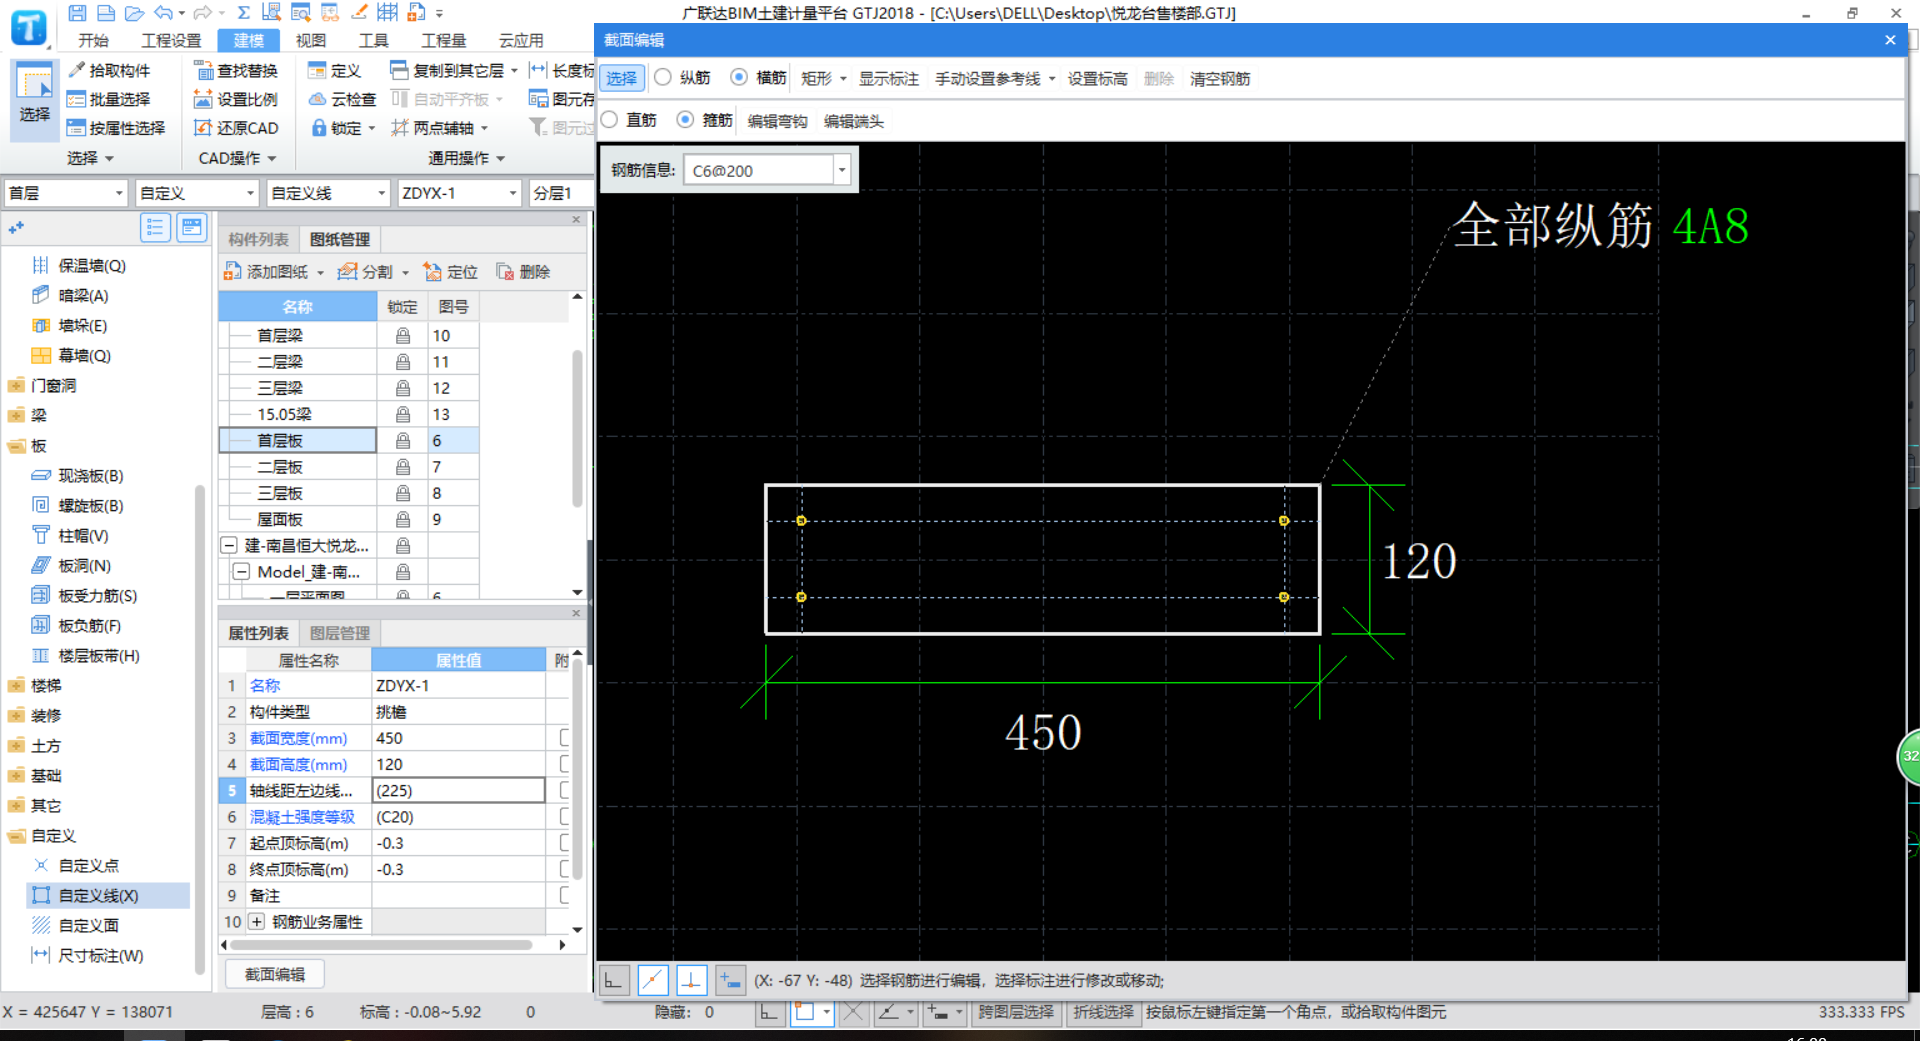
Task: Click the 删除 delete drawing tool
Action: [524, 272]
